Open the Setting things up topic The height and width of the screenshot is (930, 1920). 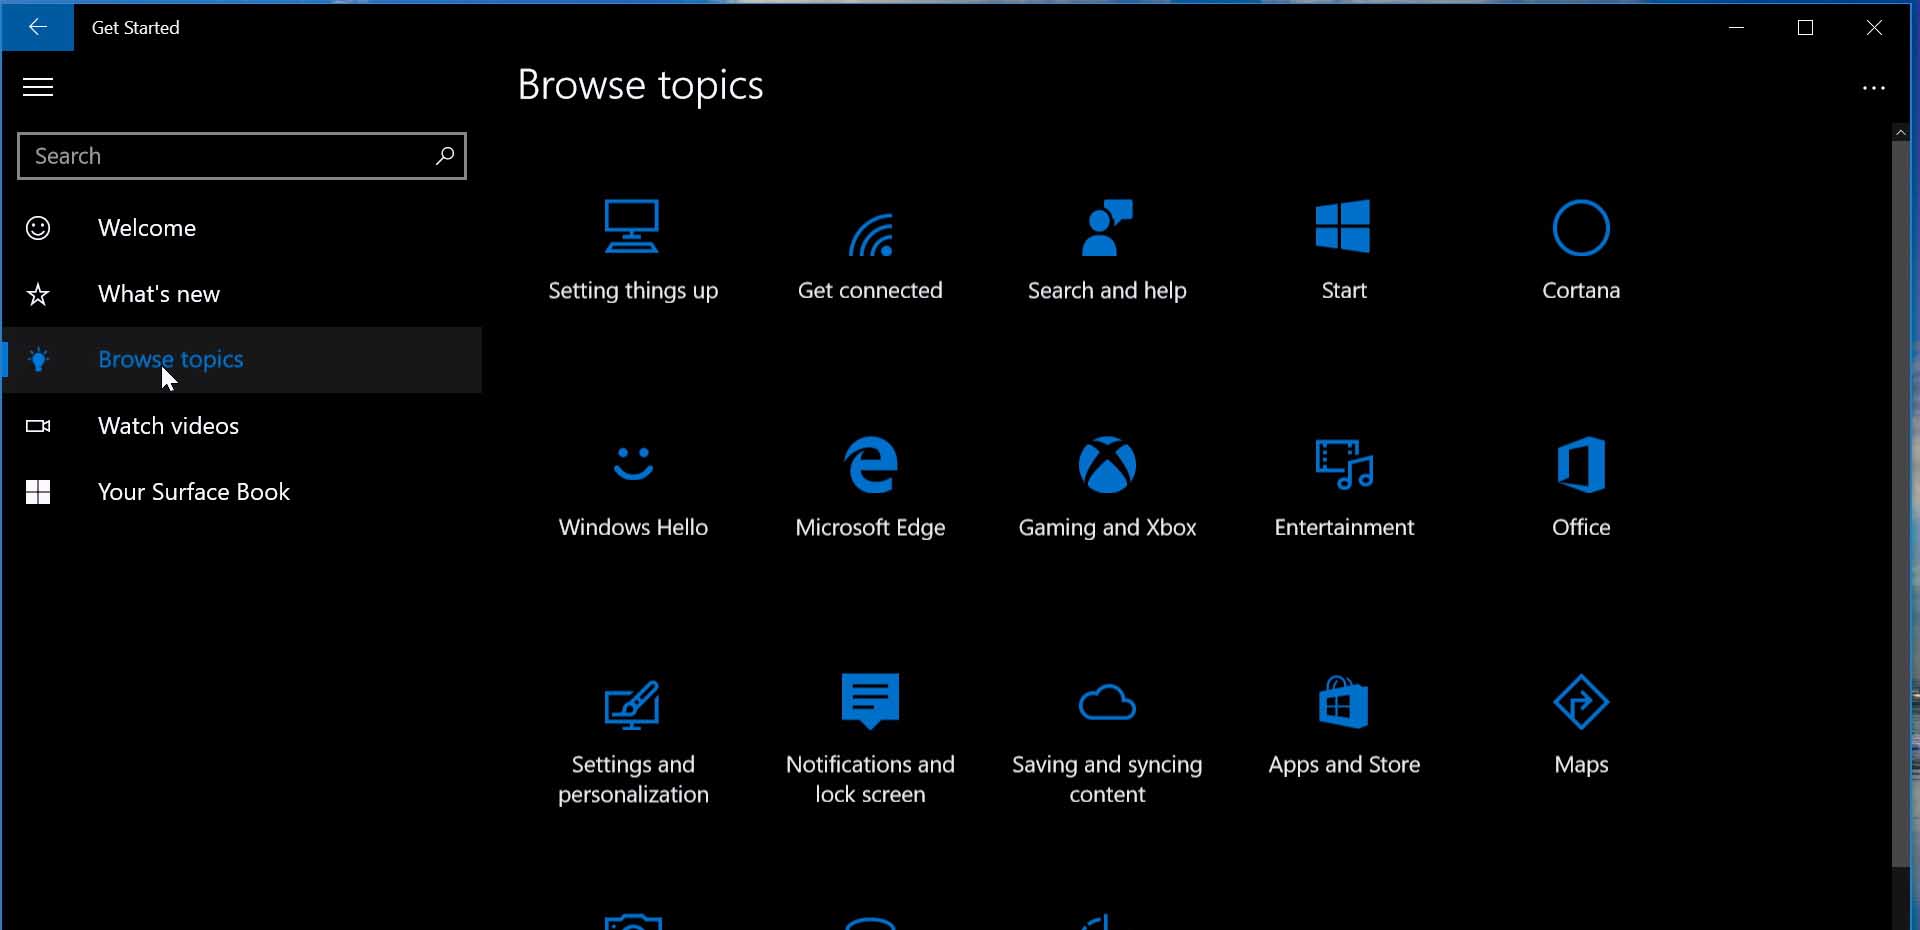coord(633,248)
